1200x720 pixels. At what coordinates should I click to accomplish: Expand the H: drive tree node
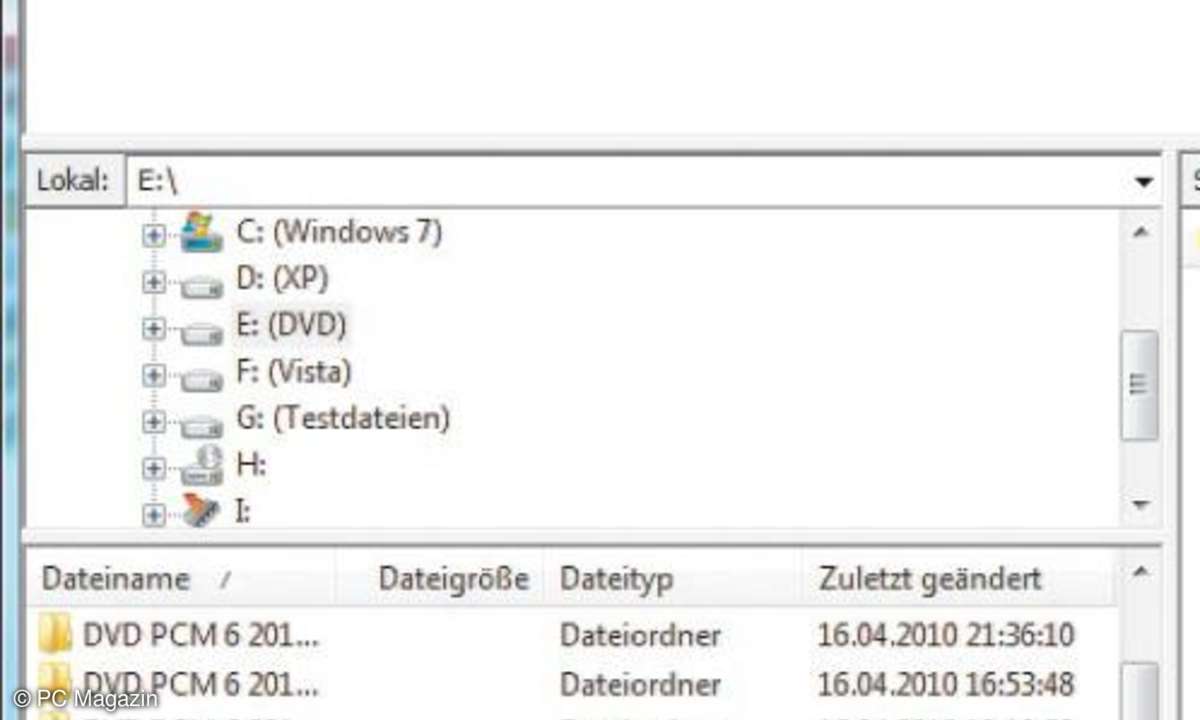coord(153,468)
